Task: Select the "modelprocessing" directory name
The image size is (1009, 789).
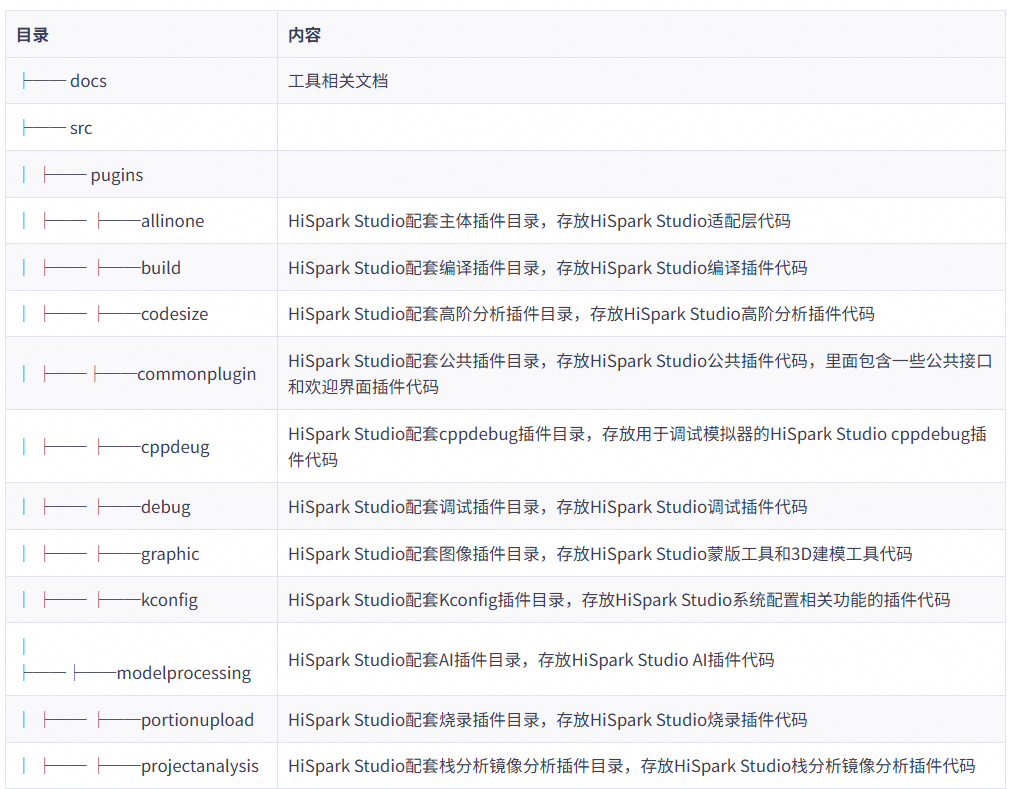Action: click(x=184, y=673)
